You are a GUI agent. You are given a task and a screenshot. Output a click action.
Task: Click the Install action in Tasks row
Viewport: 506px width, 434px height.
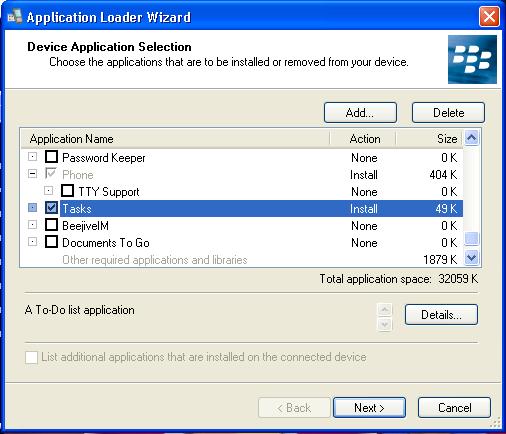(x=364, y=209)
